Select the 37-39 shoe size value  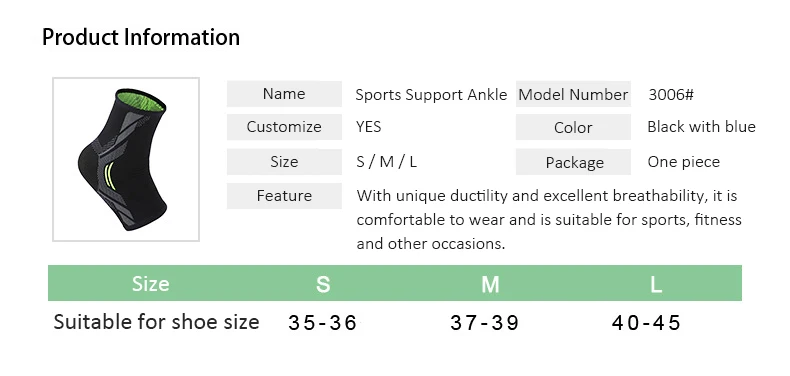(484, 323)
